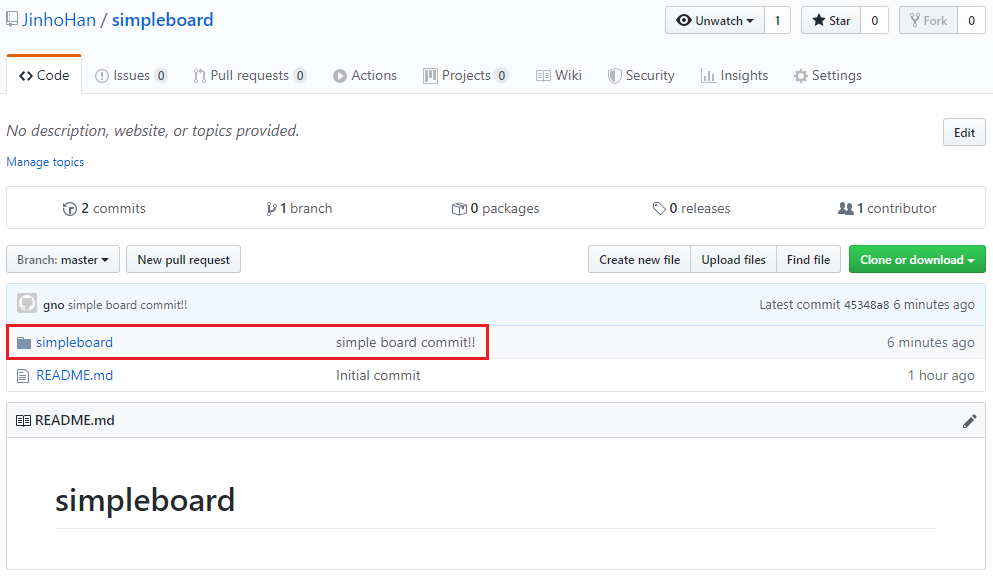Open the README.md file link
This screenshot has height=576, width=993.
tap(74, 375)
